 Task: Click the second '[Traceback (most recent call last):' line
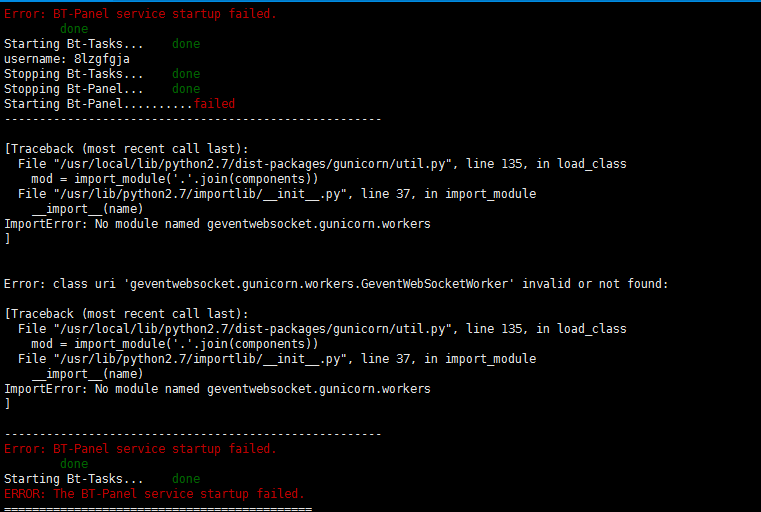coord(126,314)
